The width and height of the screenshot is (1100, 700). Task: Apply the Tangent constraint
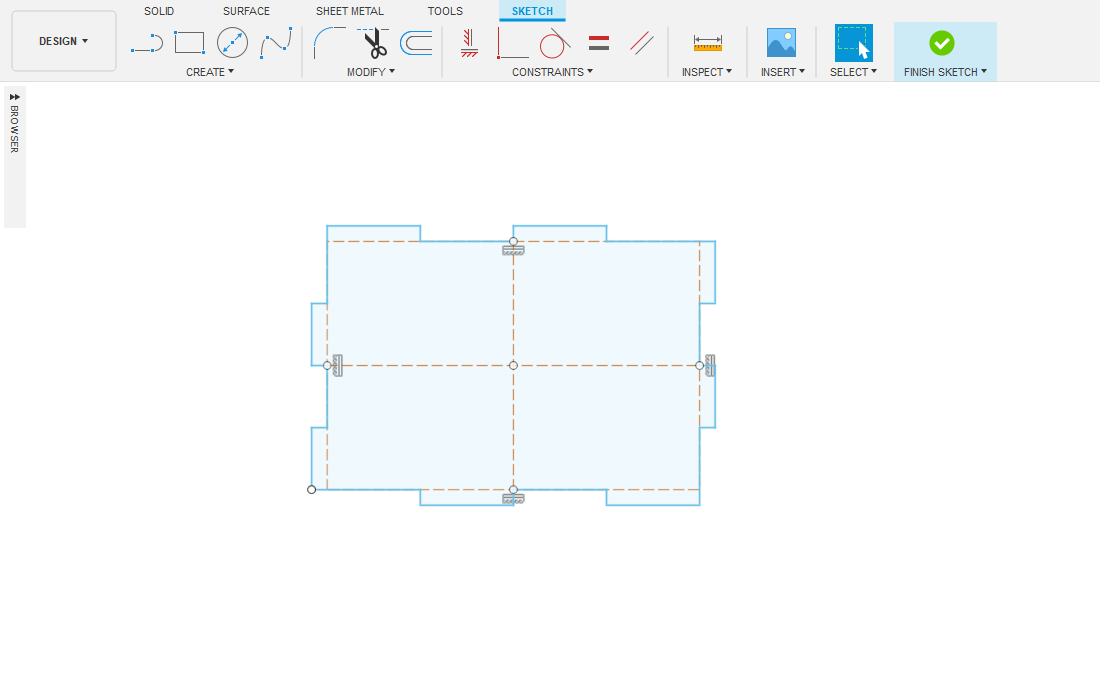pyautogui.click(x=555, y=43)
